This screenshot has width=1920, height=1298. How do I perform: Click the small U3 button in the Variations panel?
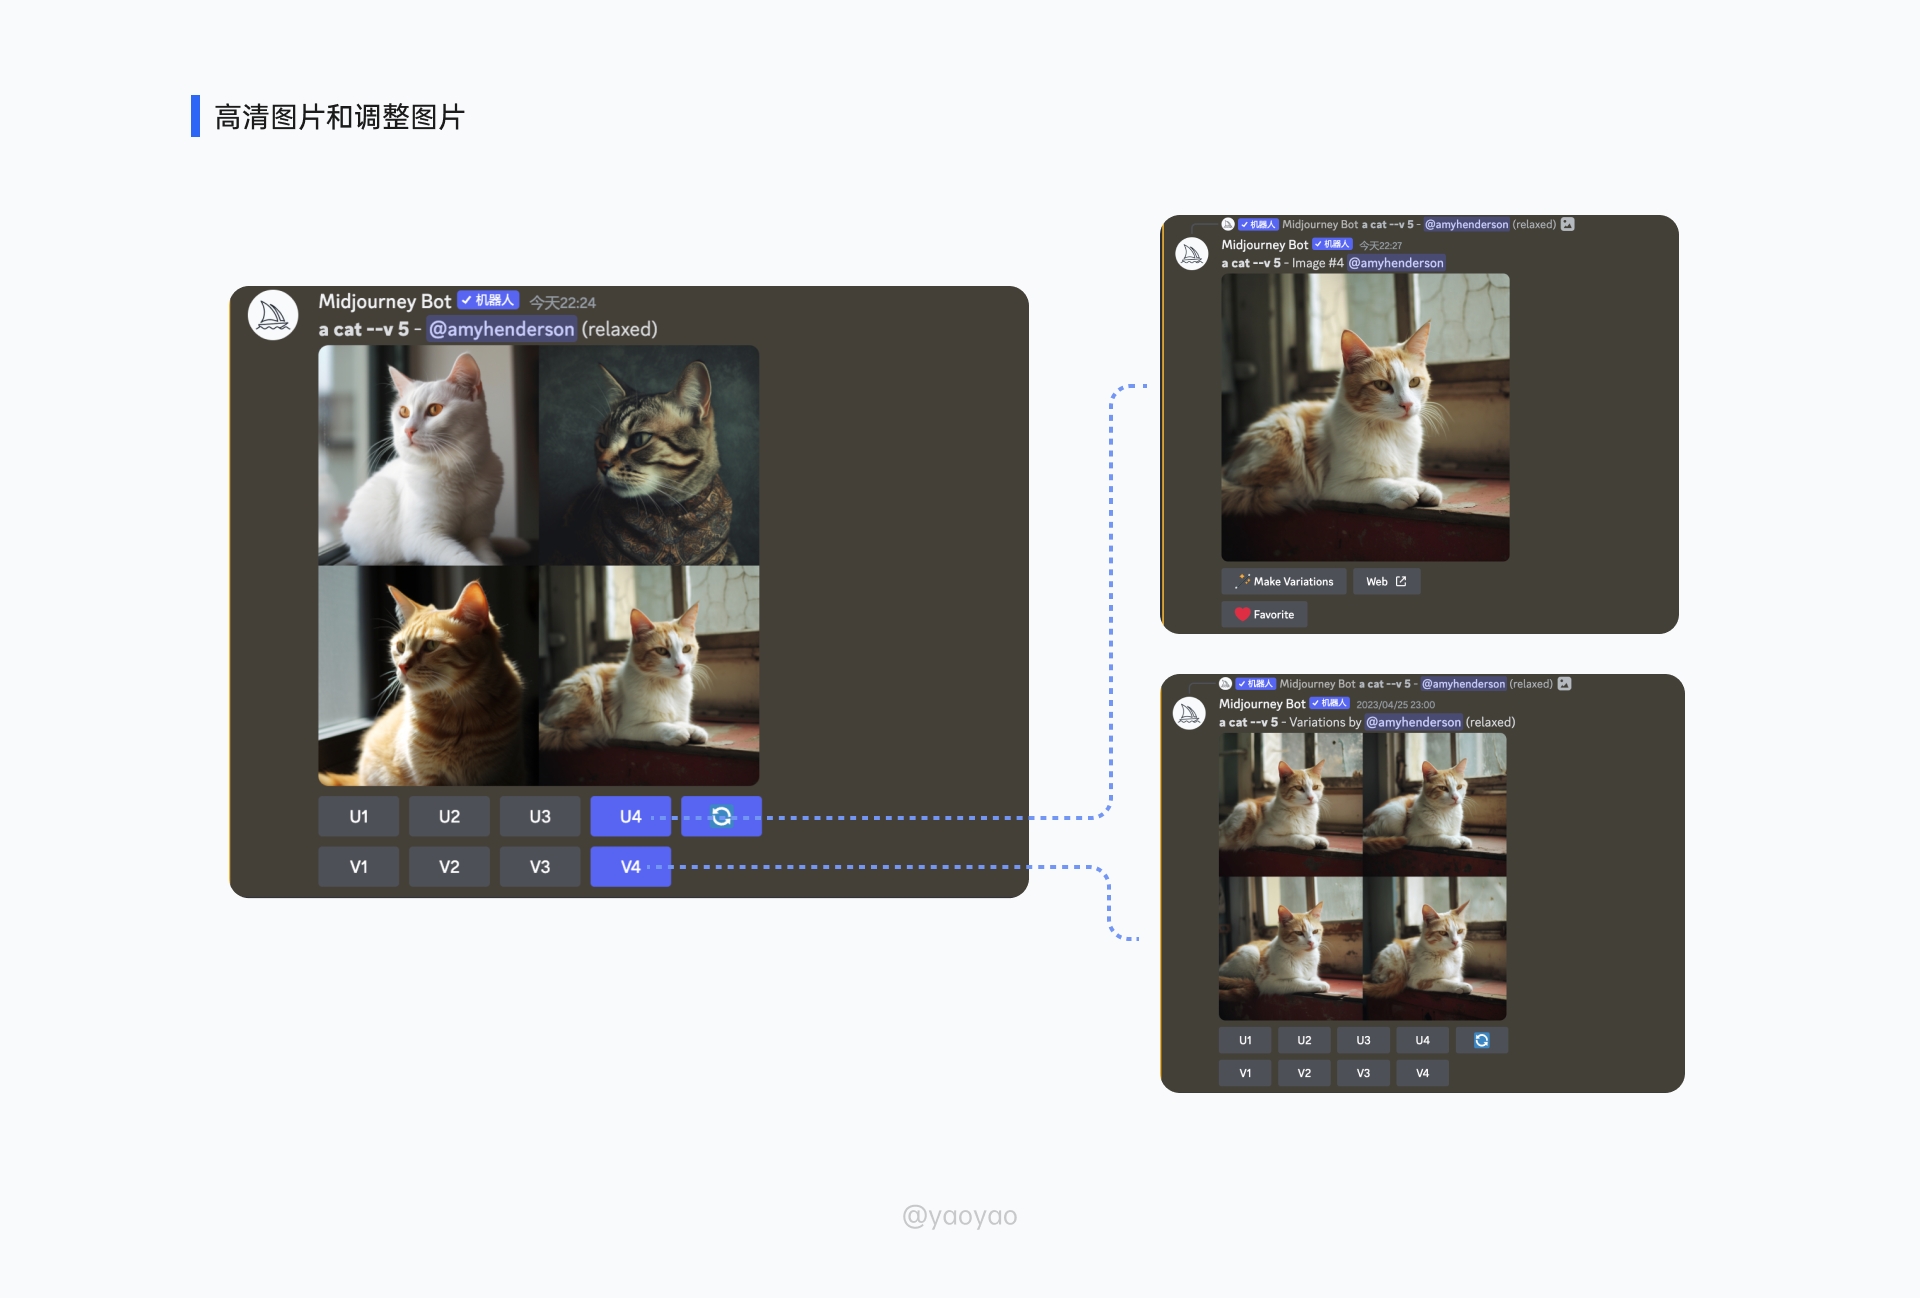[1363, 1040]
